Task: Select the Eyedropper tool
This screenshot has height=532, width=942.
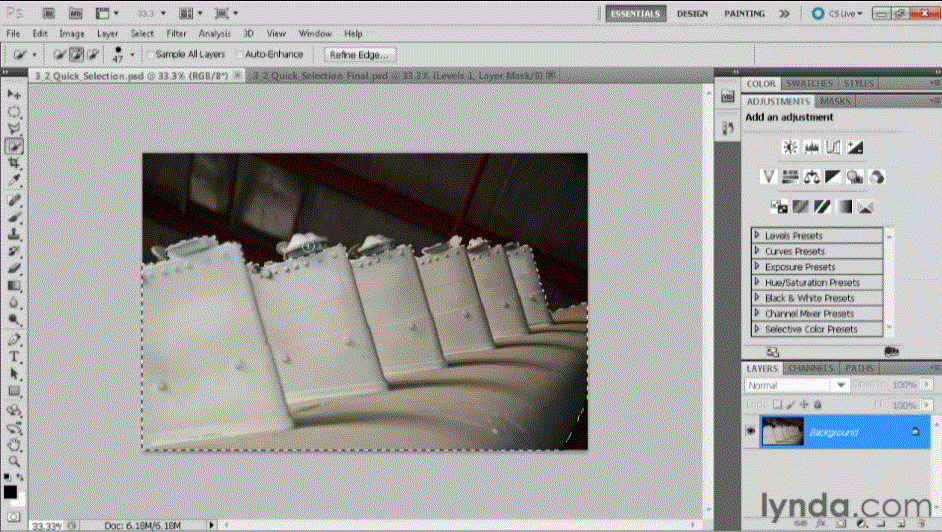Action: 14,179
